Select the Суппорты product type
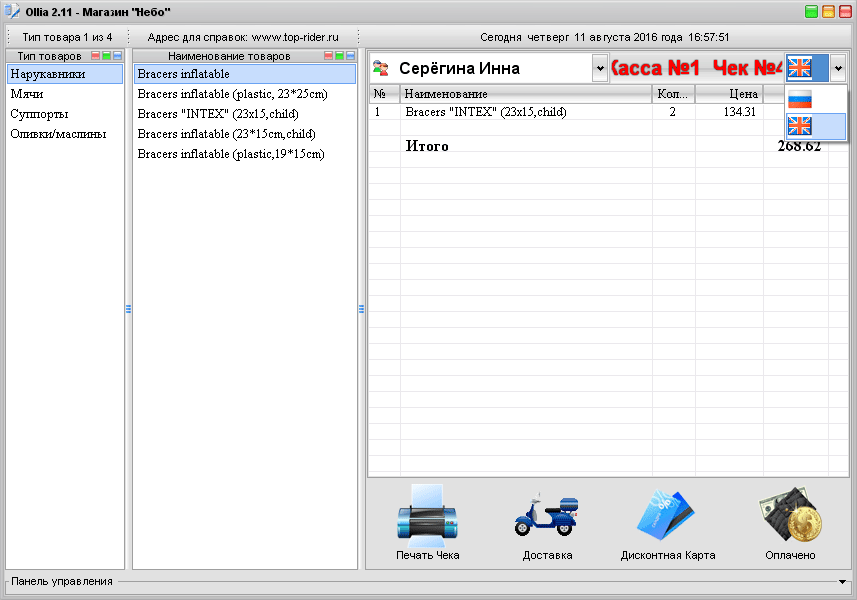Screen dimensions: 857x600 coord(65,114)
